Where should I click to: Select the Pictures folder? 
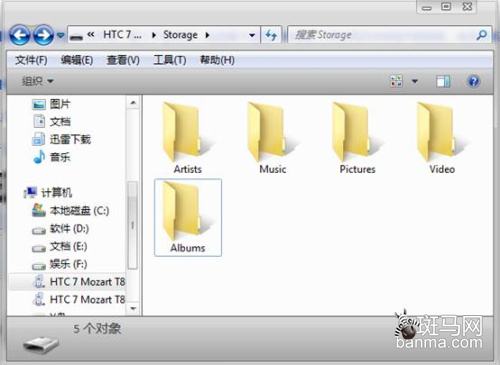[x=357, y=138]
